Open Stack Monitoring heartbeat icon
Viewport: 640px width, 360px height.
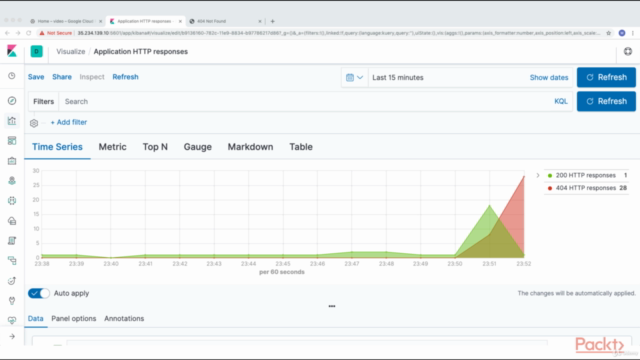point(12,320)
